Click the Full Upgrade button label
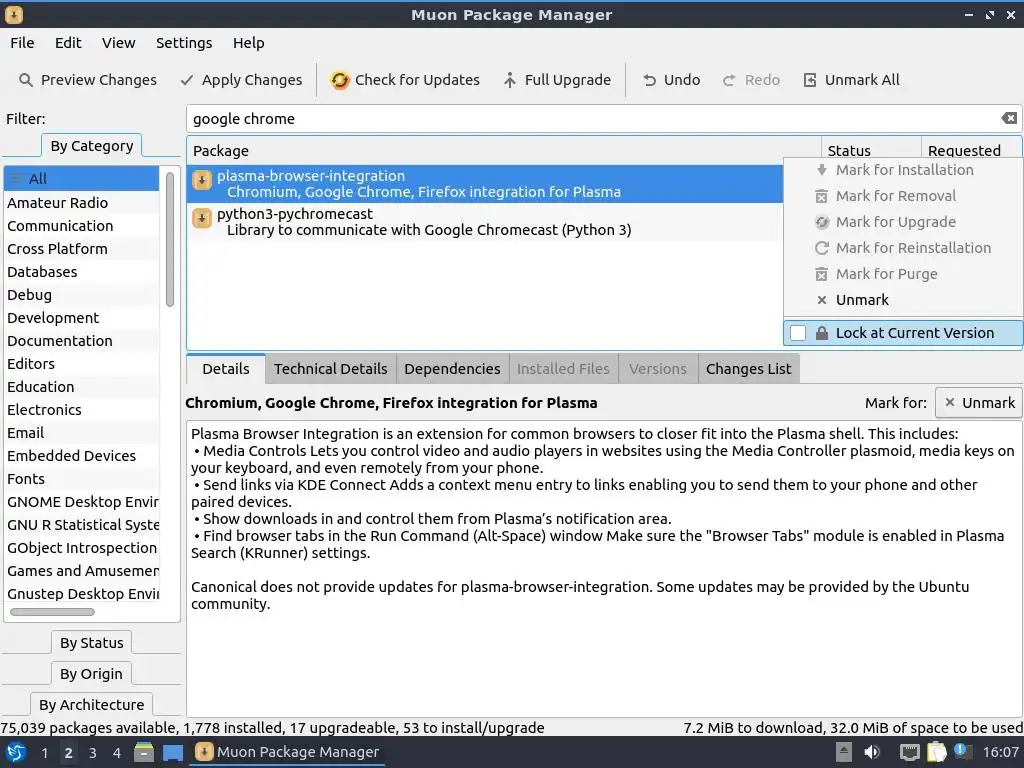Screen dimensions: 1024x768 click(568, 80)
